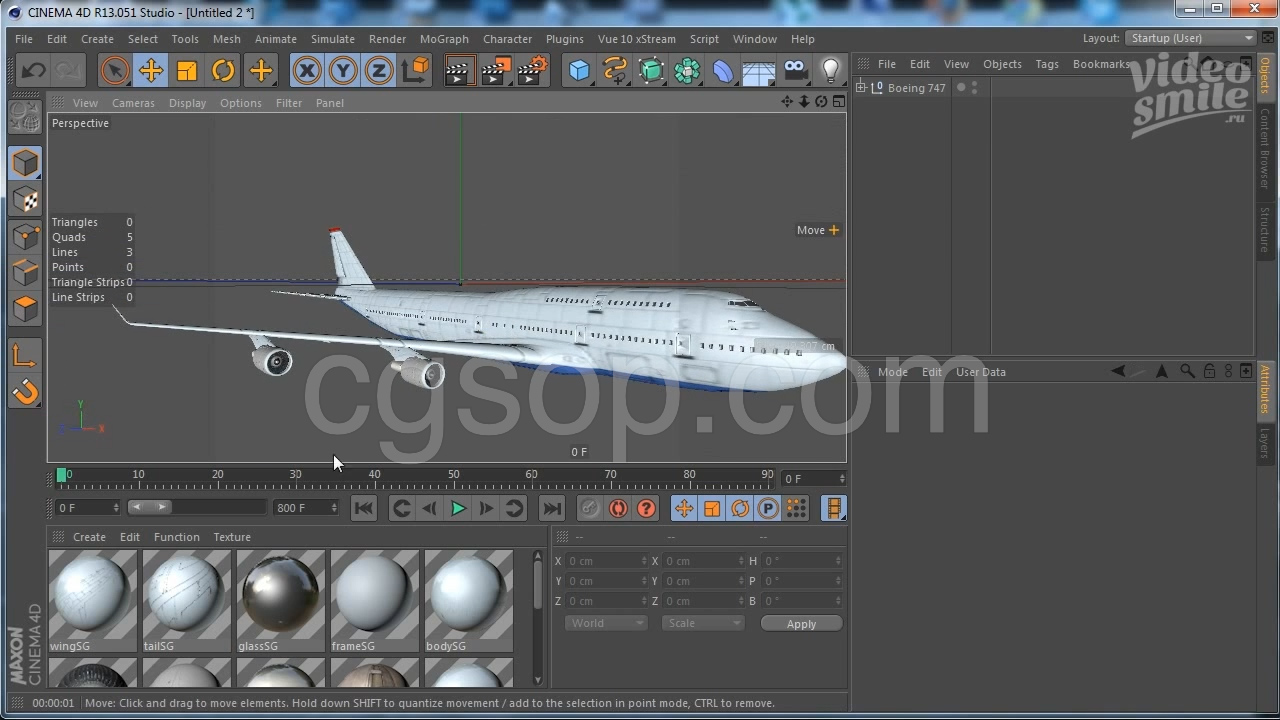Open the Simulate menu
Viewport: 1280px width, 720px height.
[333, 39]
